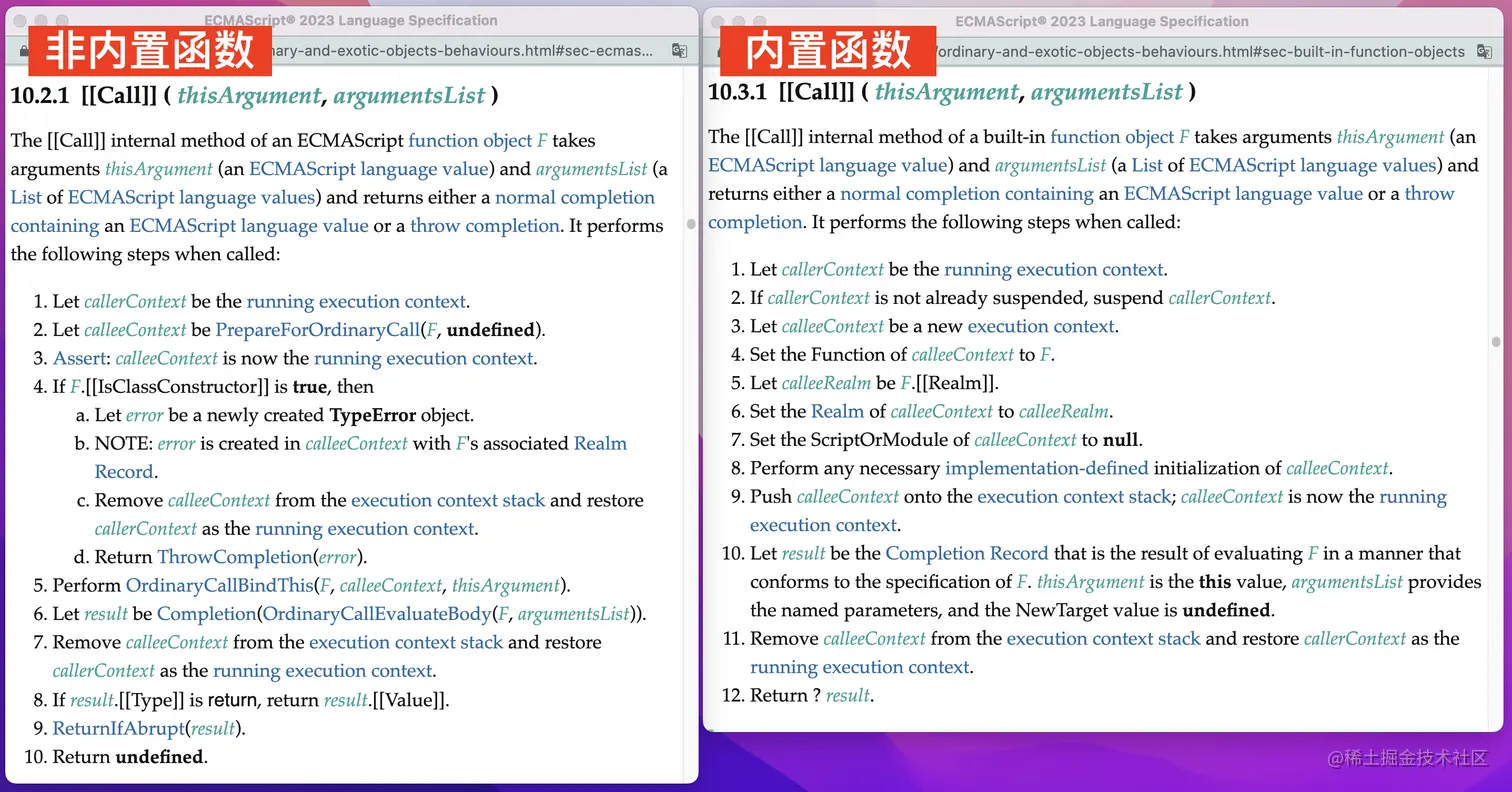Follow the OrdinaryCallBindThis link in step 5
This screenshot has width=1512, height=792.
(x=220, y=586)
